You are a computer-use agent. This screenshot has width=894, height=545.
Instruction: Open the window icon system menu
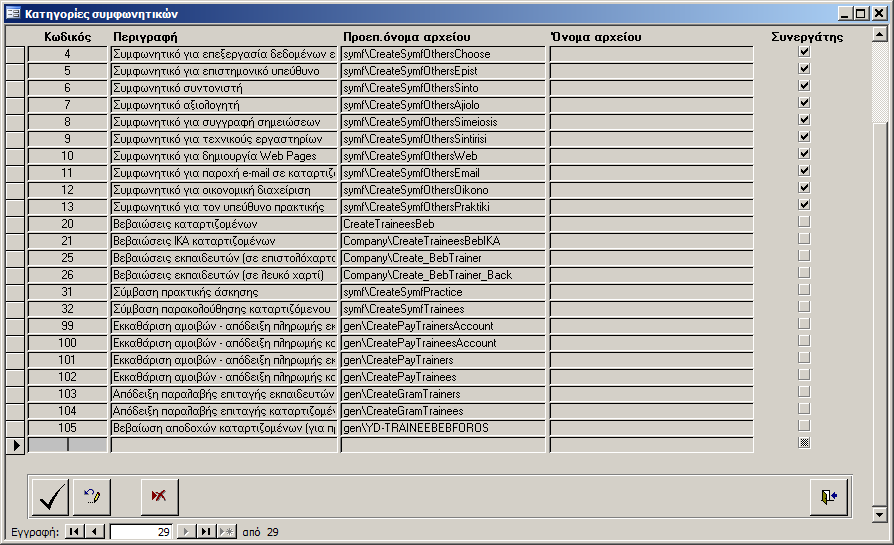(x=13, y=12)
